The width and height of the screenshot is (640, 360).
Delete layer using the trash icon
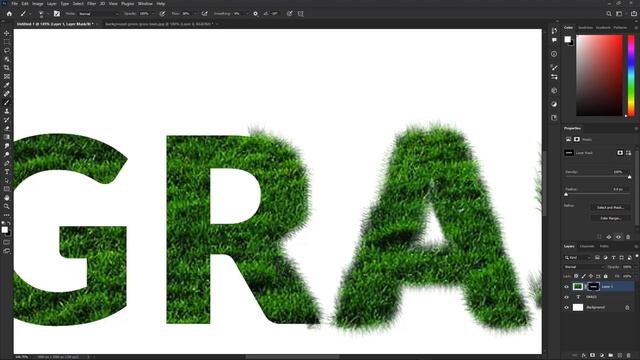(x=629, y=356)
